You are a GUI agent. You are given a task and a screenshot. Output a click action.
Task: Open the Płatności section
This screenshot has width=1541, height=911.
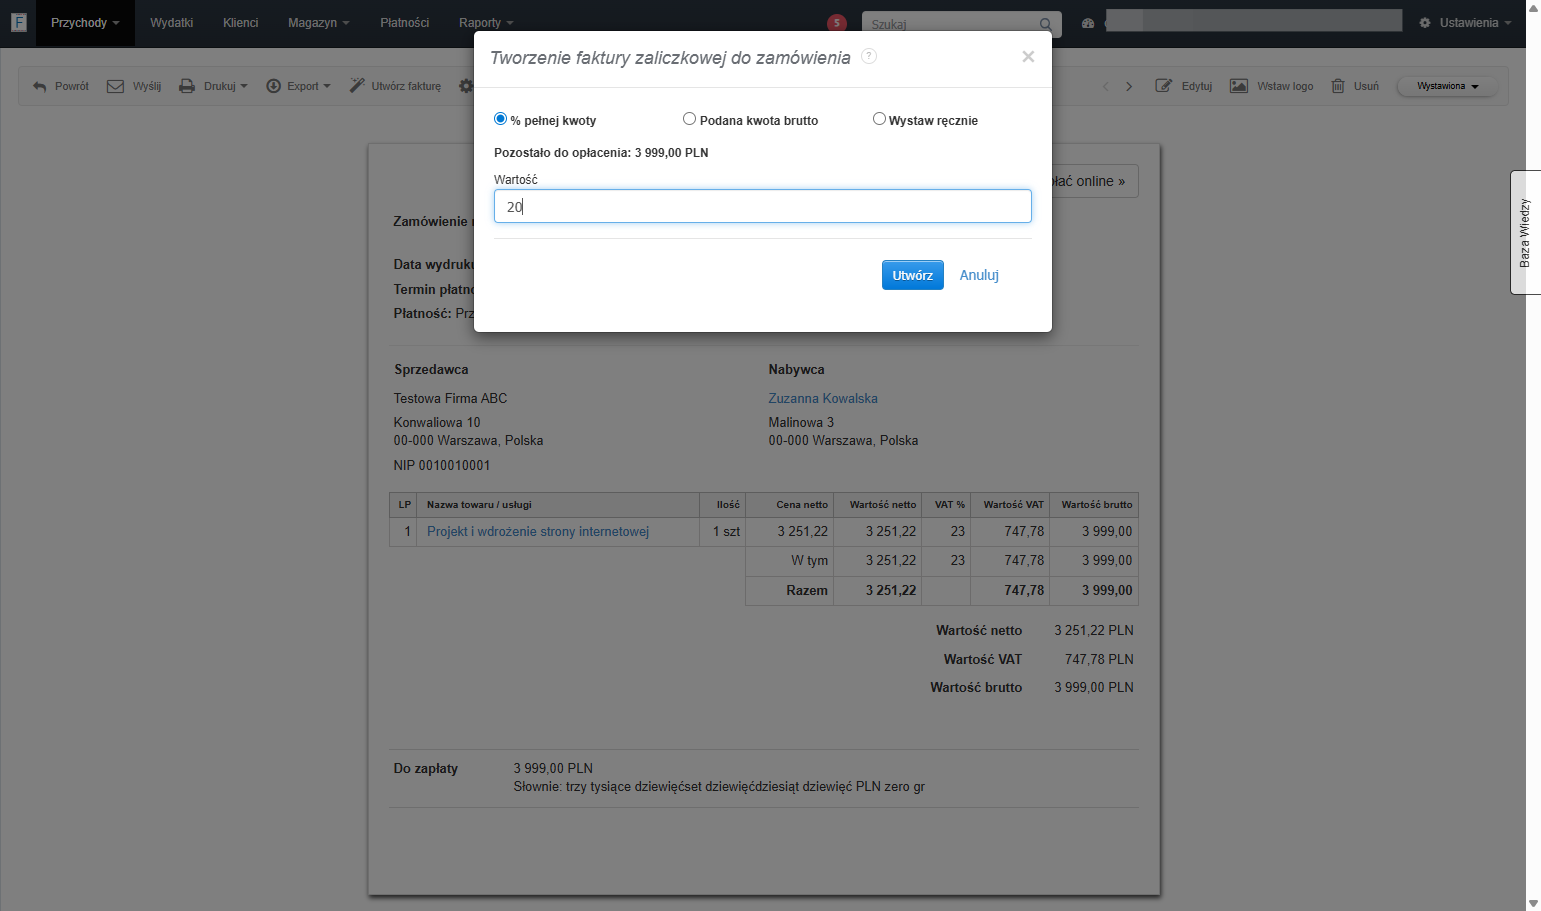coord(405,23)
